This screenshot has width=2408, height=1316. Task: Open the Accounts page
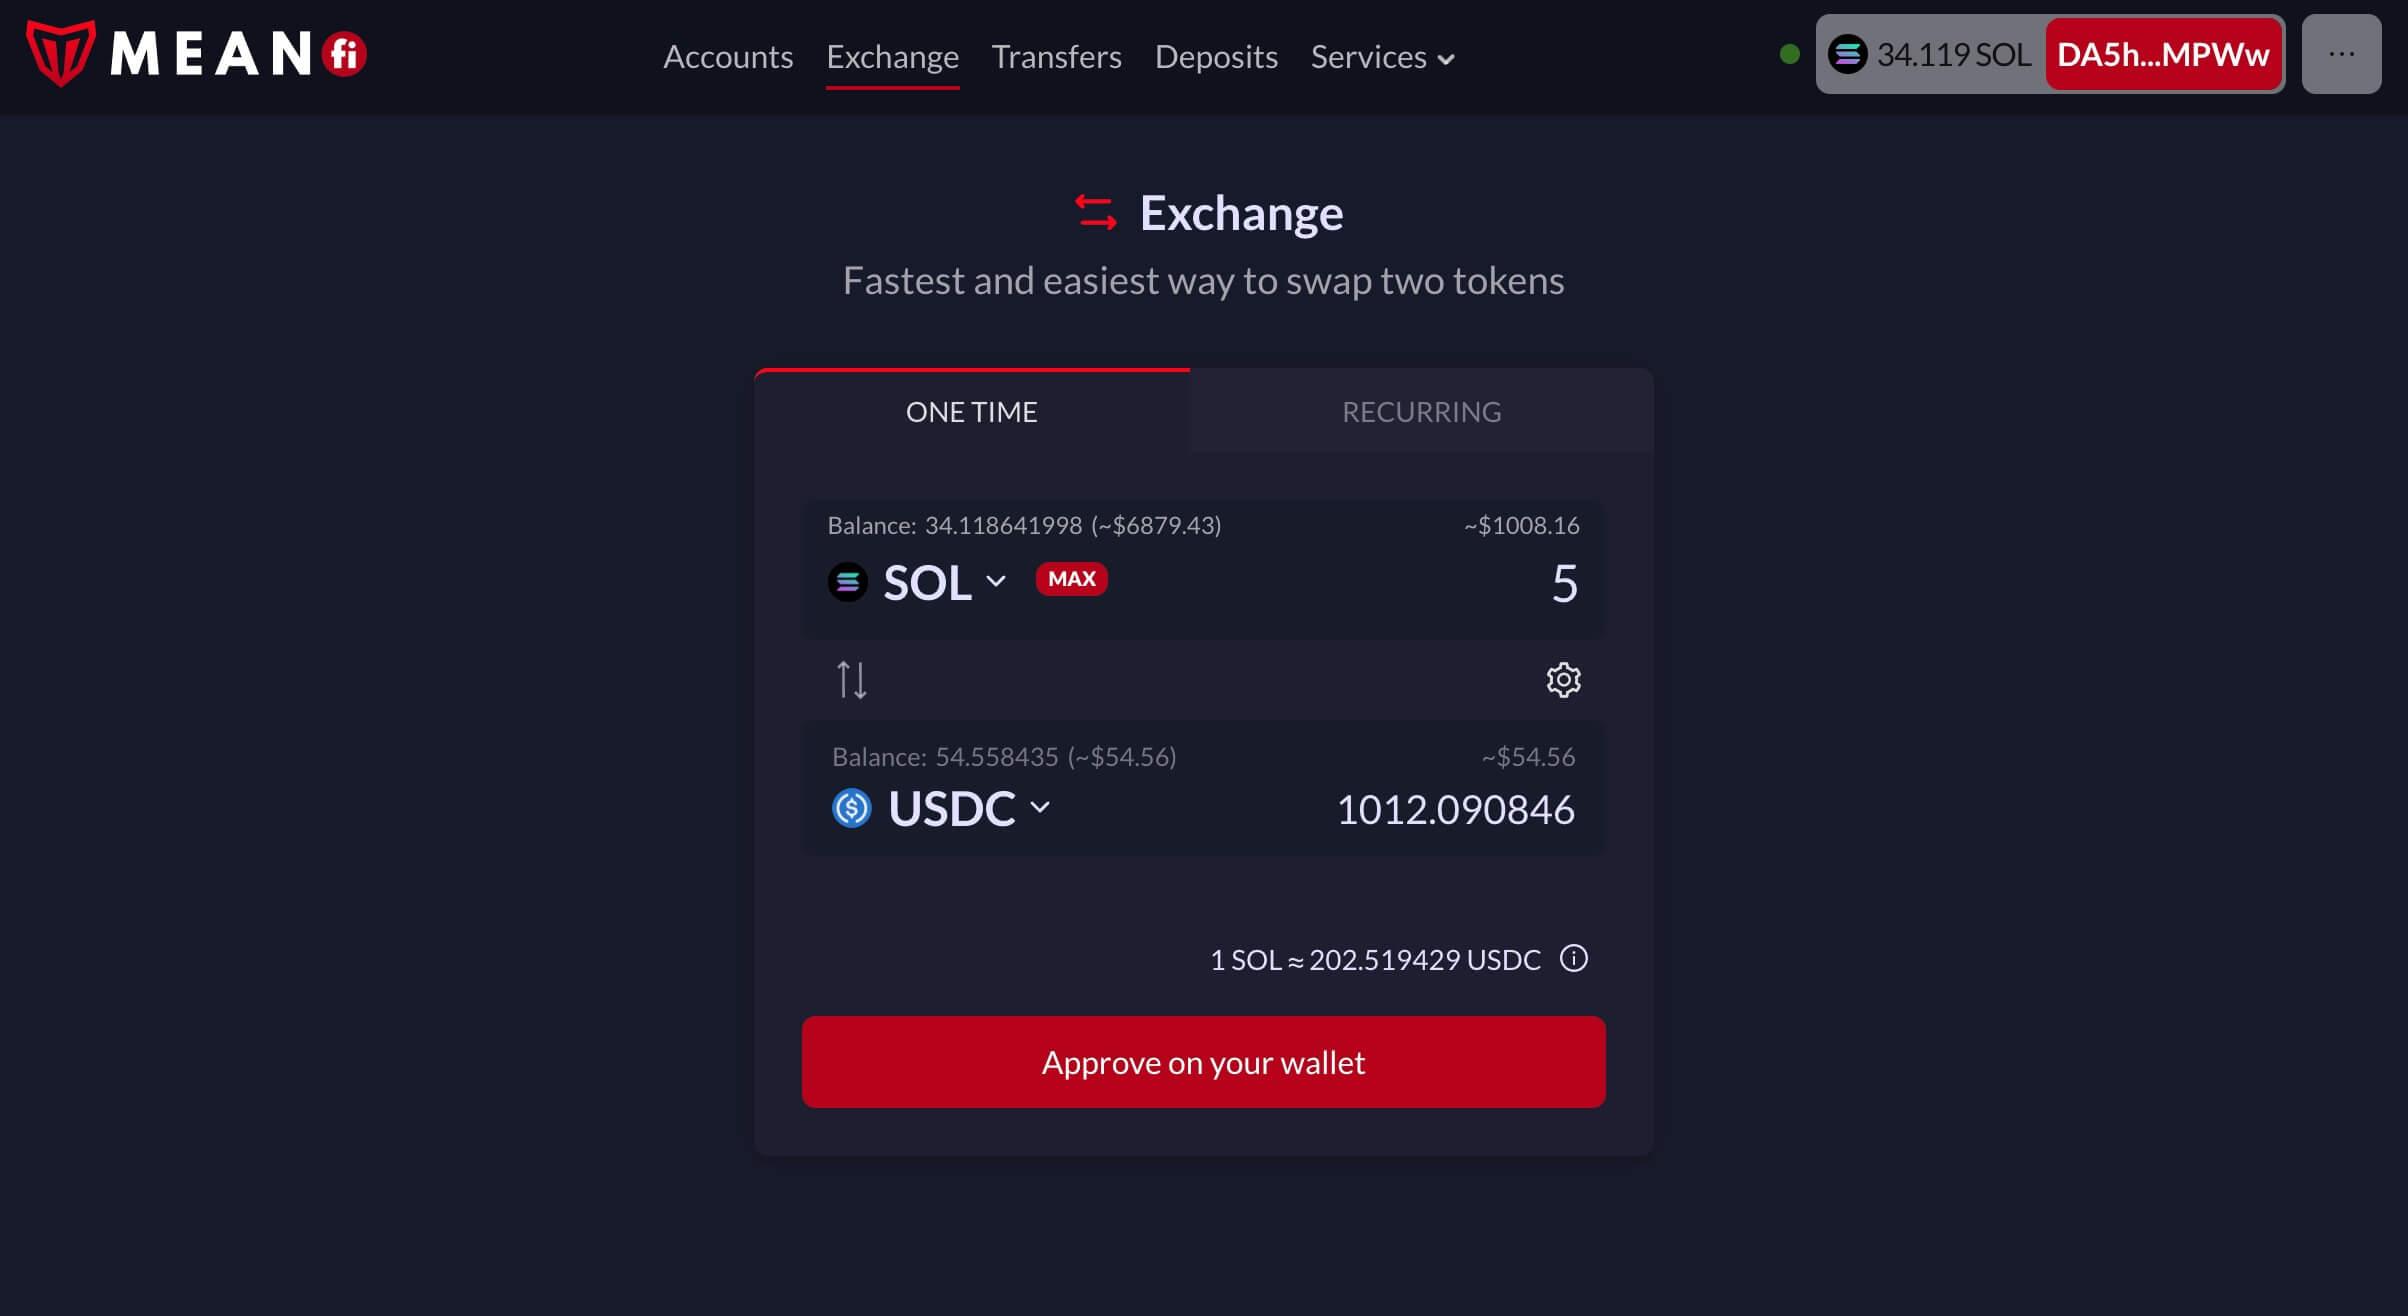[728, 57]
